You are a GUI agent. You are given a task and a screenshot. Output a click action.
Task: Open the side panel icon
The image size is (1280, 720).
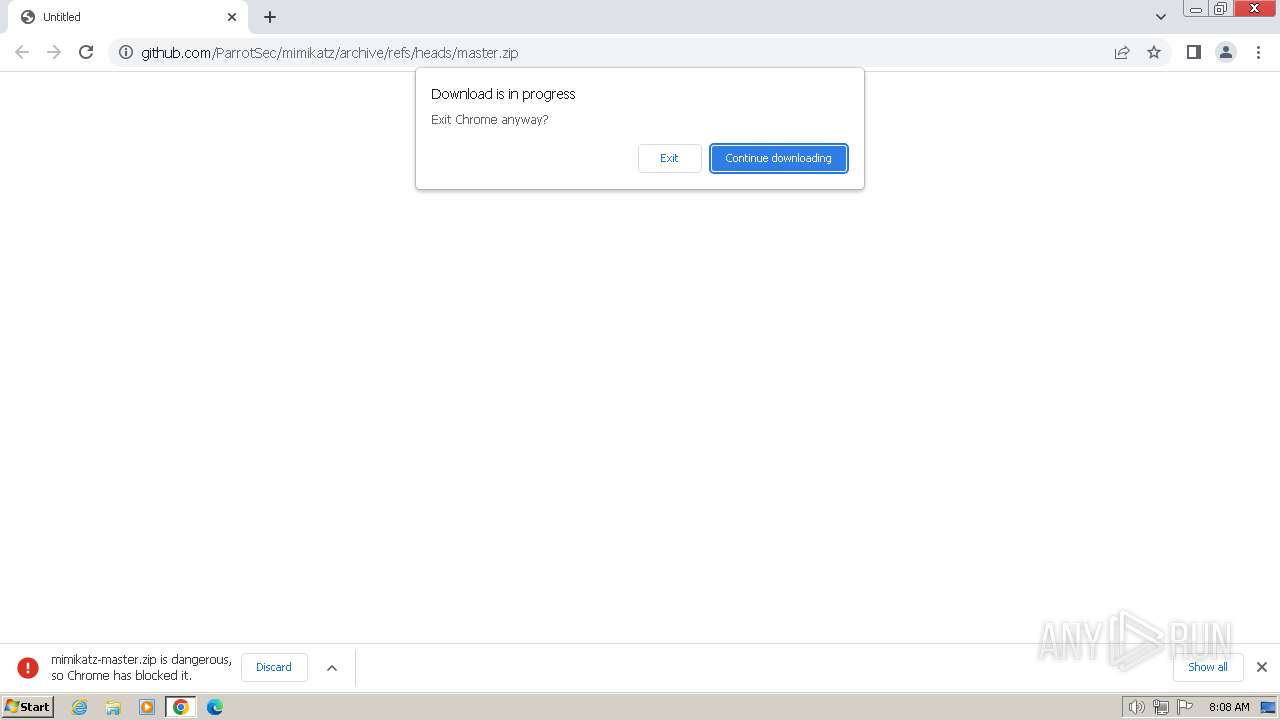[1193, 52]
